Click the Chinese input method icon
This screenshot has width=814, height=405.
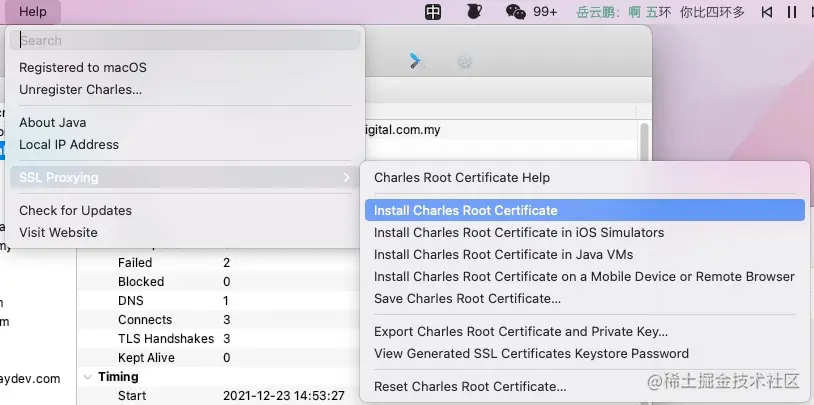433,11
